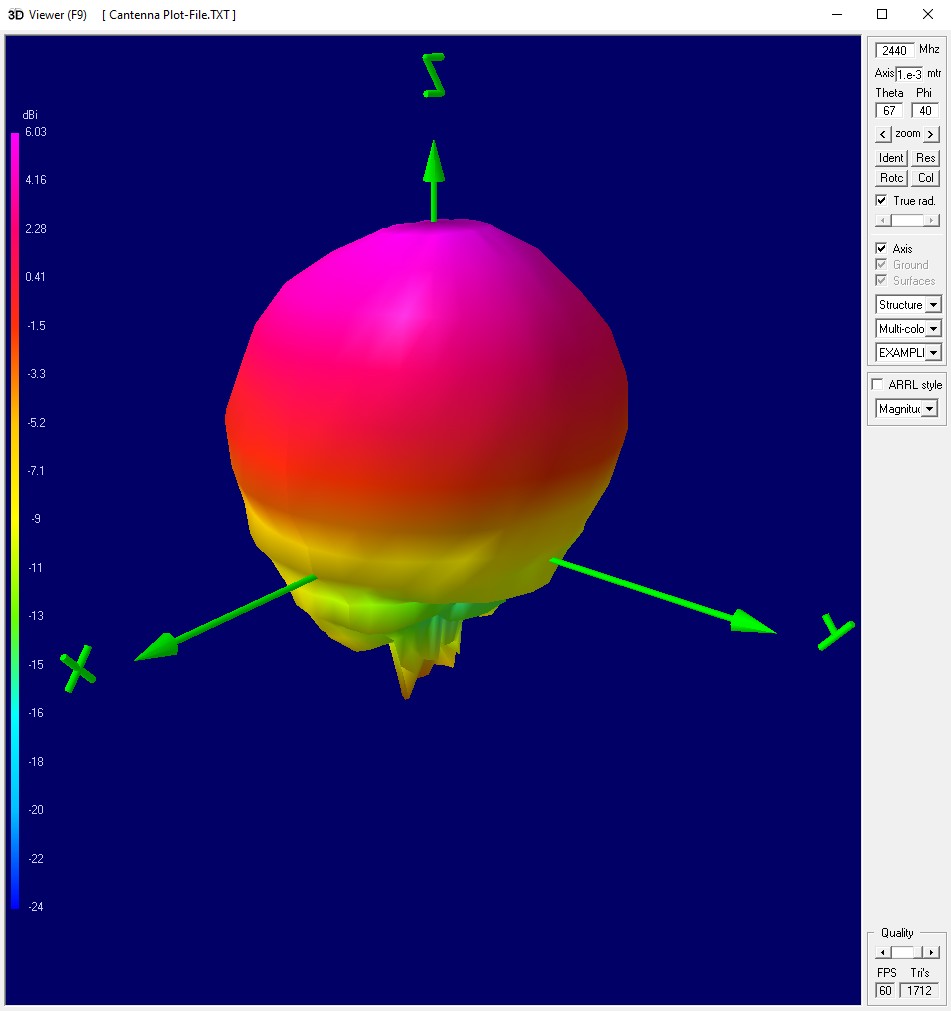Click the True rad. slider right arrow
This screenshot has width=951, height=1011.
point(932,220)
